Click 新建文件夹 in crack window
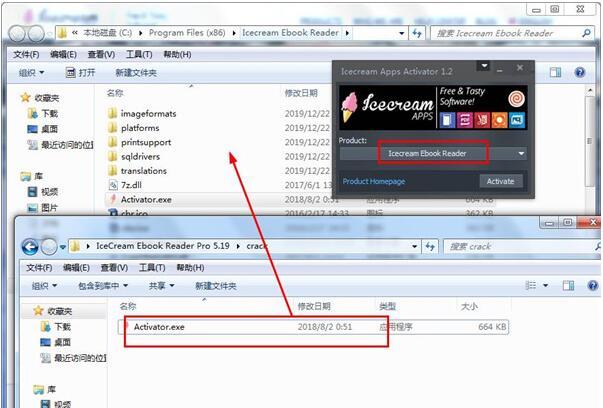This screenshot has height=408, width=603. (x=216, y=286)
